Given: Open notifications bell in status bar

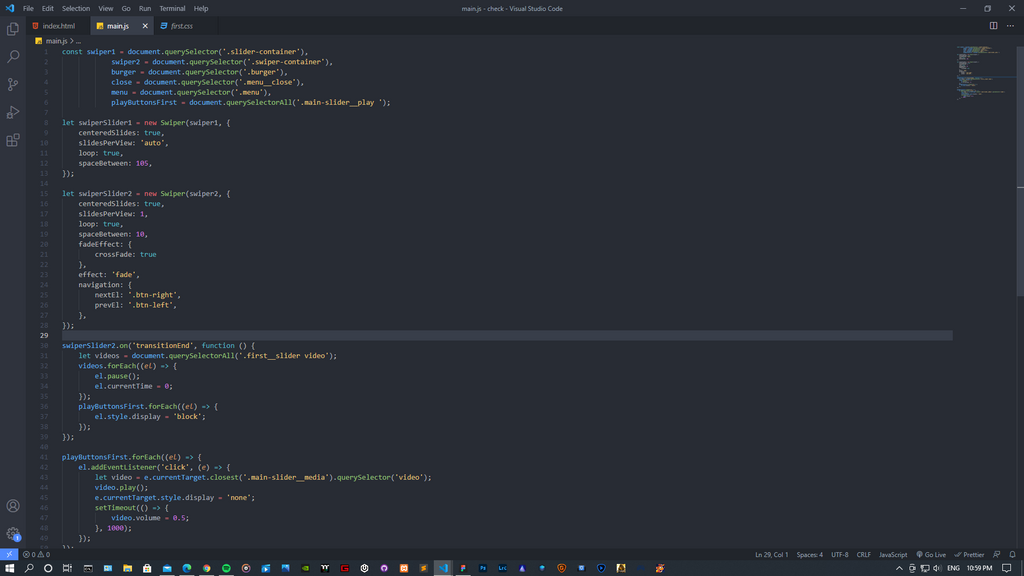Looking at the screenshot, I should click(x=1012, y=554).
